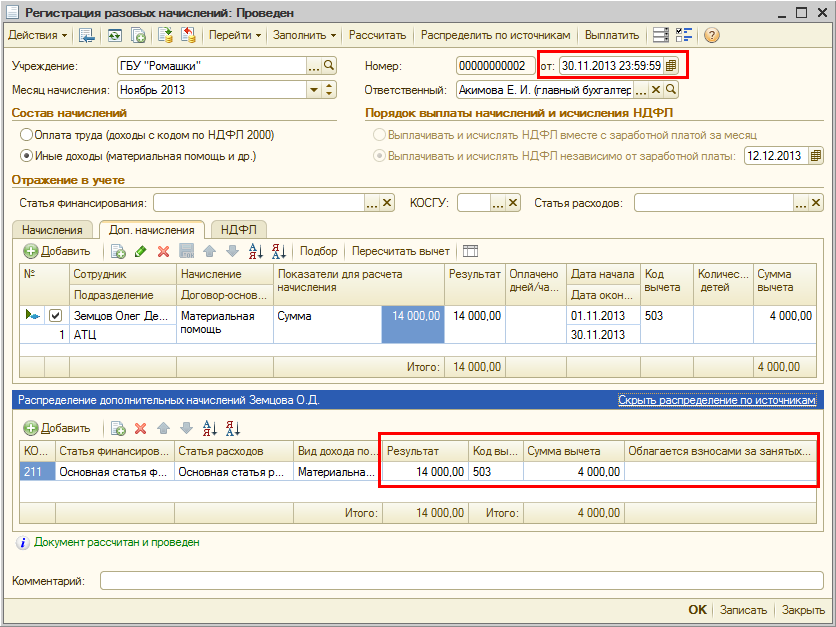Open Заполнить dropdown menu
836x627 pixels.
pos(305,35)
